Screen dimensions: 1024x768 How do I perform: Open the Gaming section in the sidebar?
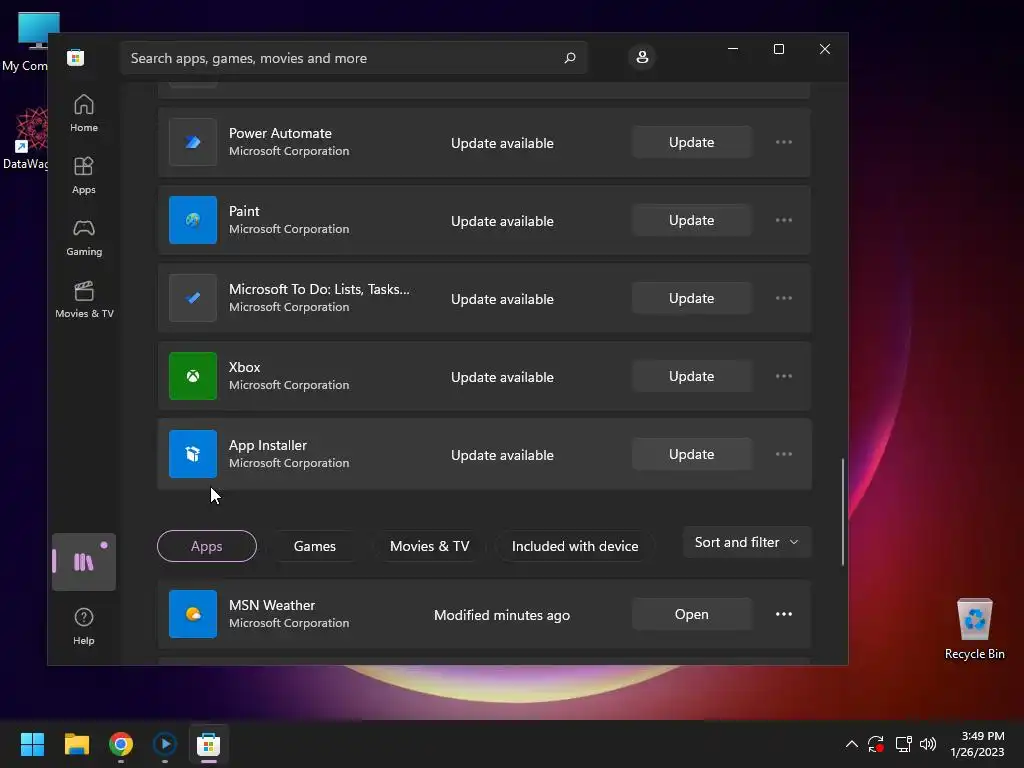point(84,237)
